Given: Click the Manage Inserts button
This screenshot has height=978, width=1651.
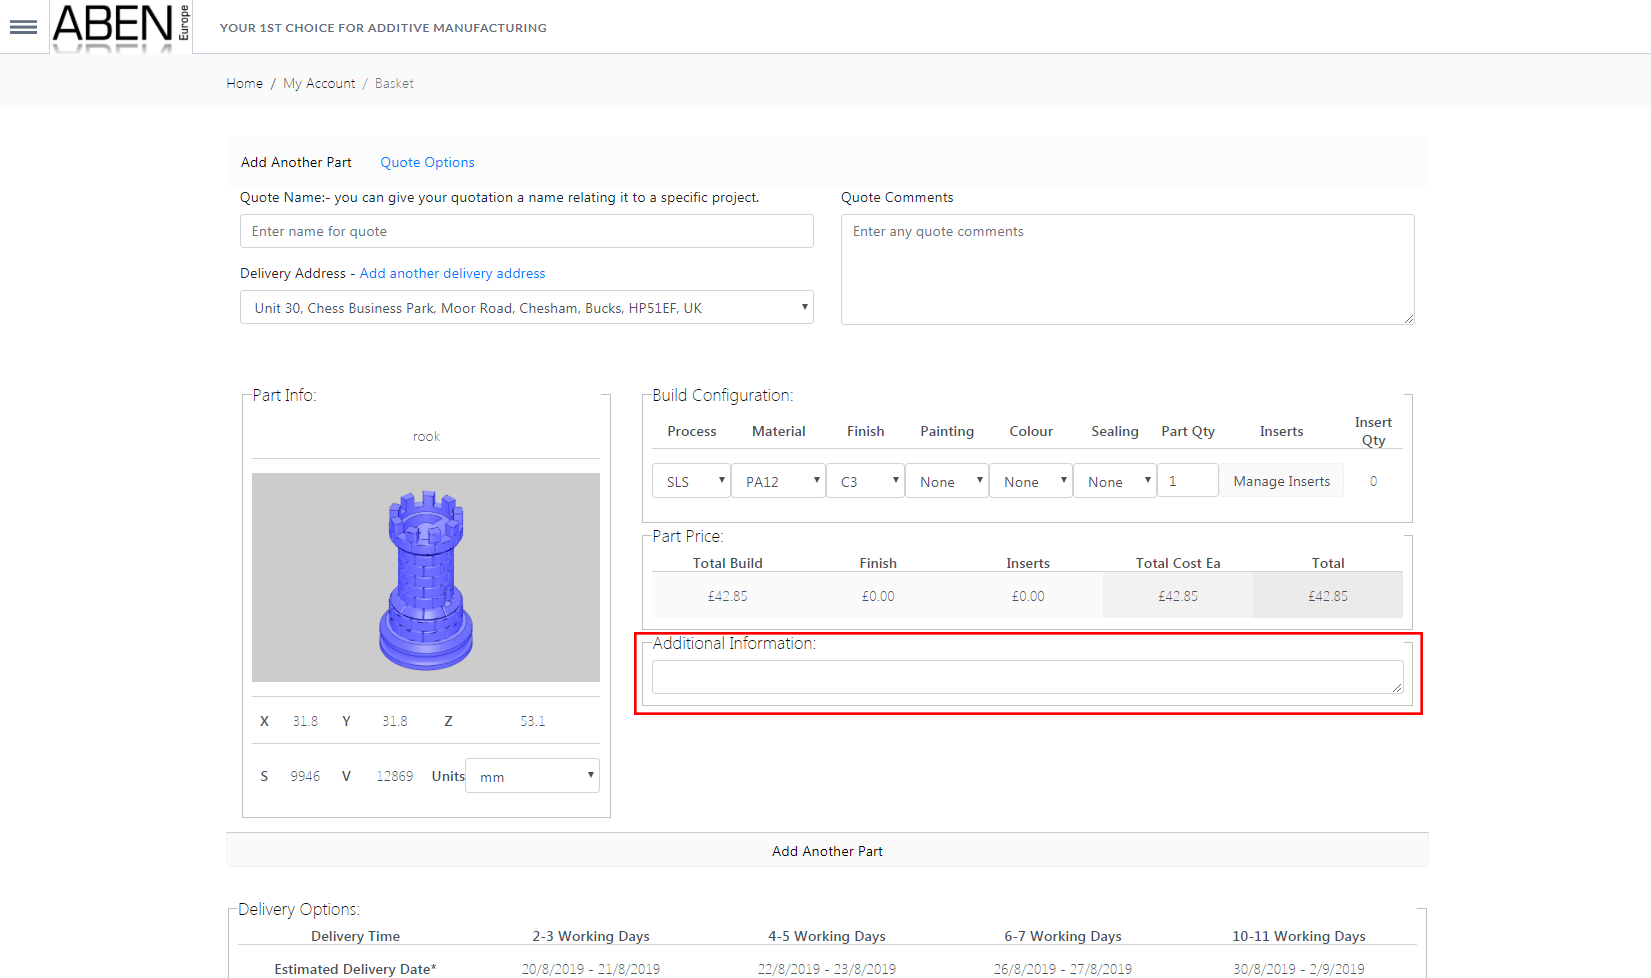Looking at the screenshot, I should click(1281, 481).
